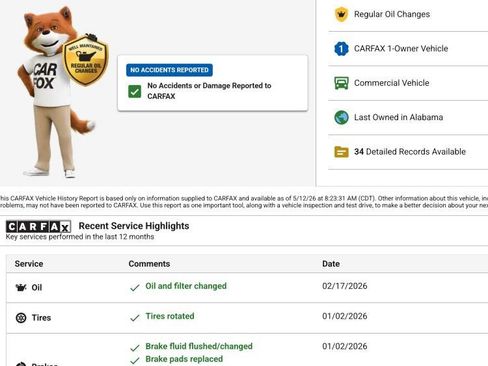Click the Car Fox mascot image
Screen dimensions: 488x366
57,92
